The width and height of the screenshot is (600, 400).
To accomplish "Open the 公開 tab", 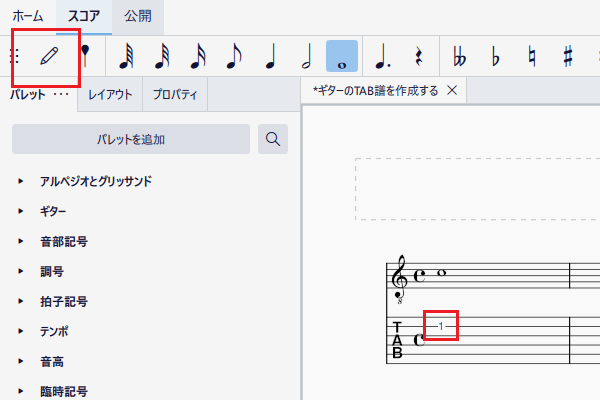I will pos(138,16).
